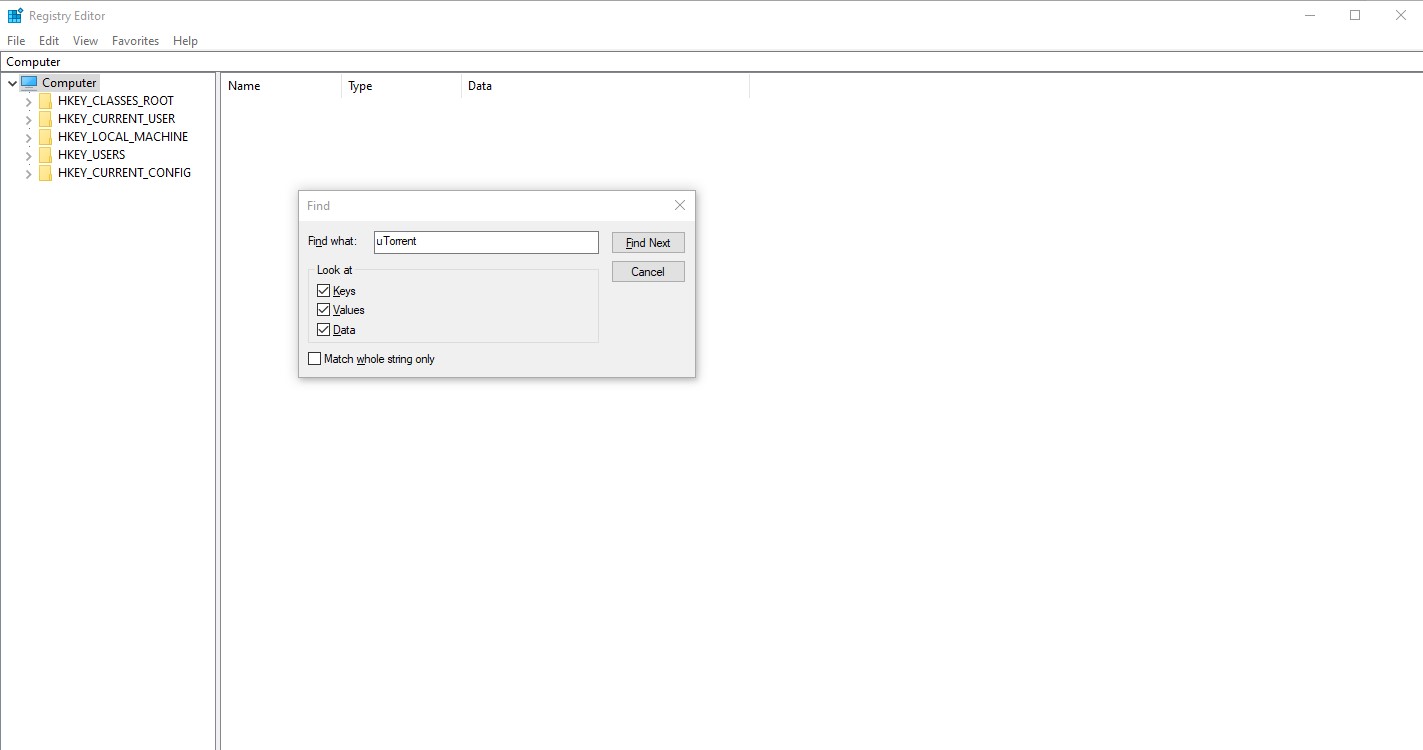
Task: Expand the HKEY_LOCAL_MACHINE node
Action: click(x=28, y=137)
